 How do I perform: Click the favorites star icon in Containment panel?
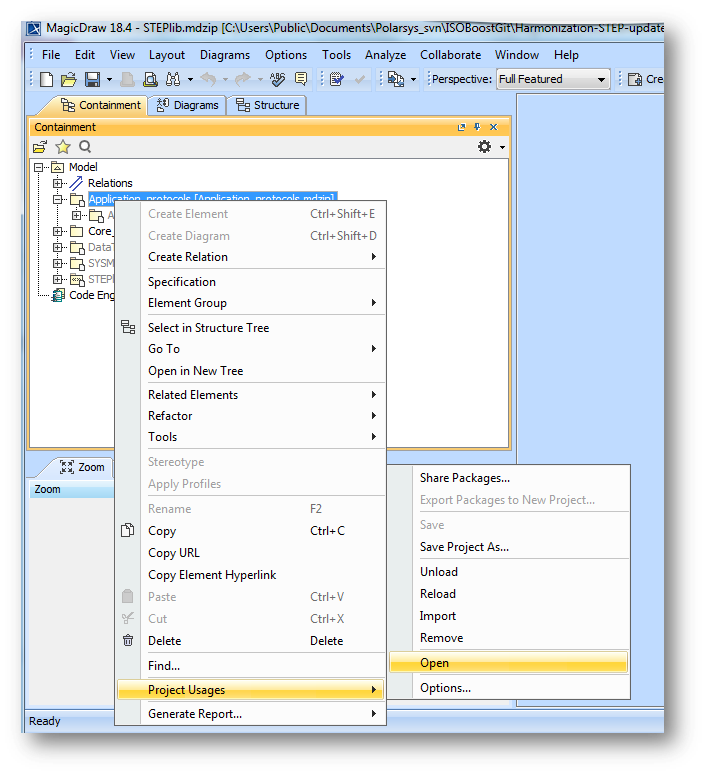(63, 147)
